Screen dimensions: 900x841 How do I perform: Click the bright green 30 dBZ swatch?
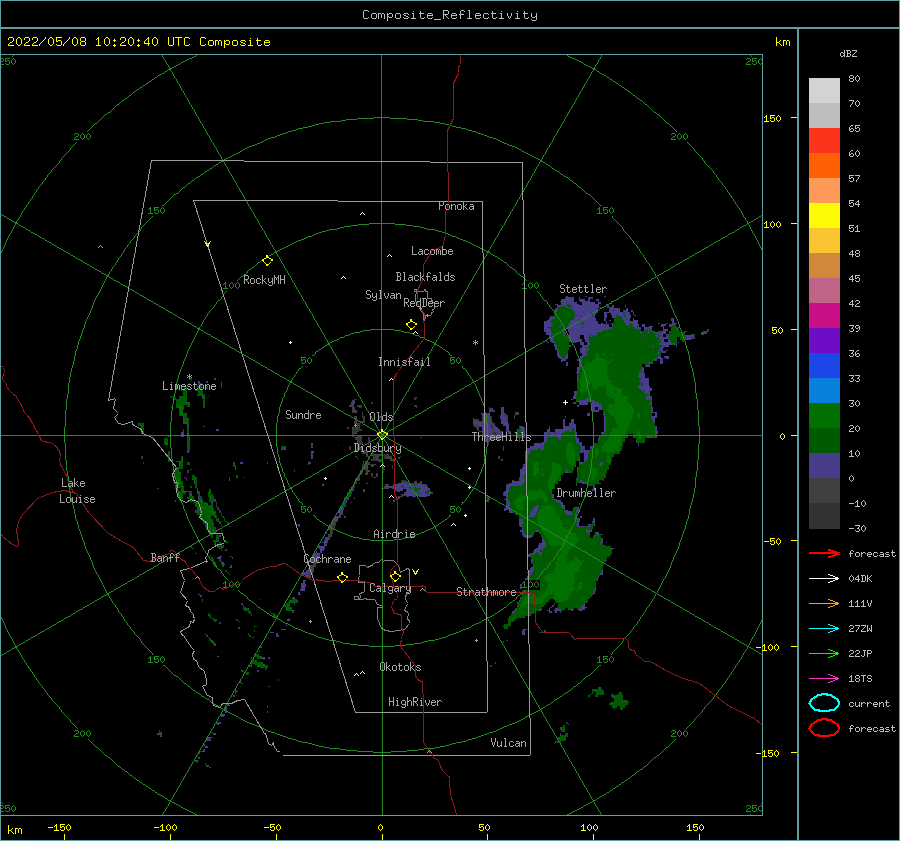point(824,416)
